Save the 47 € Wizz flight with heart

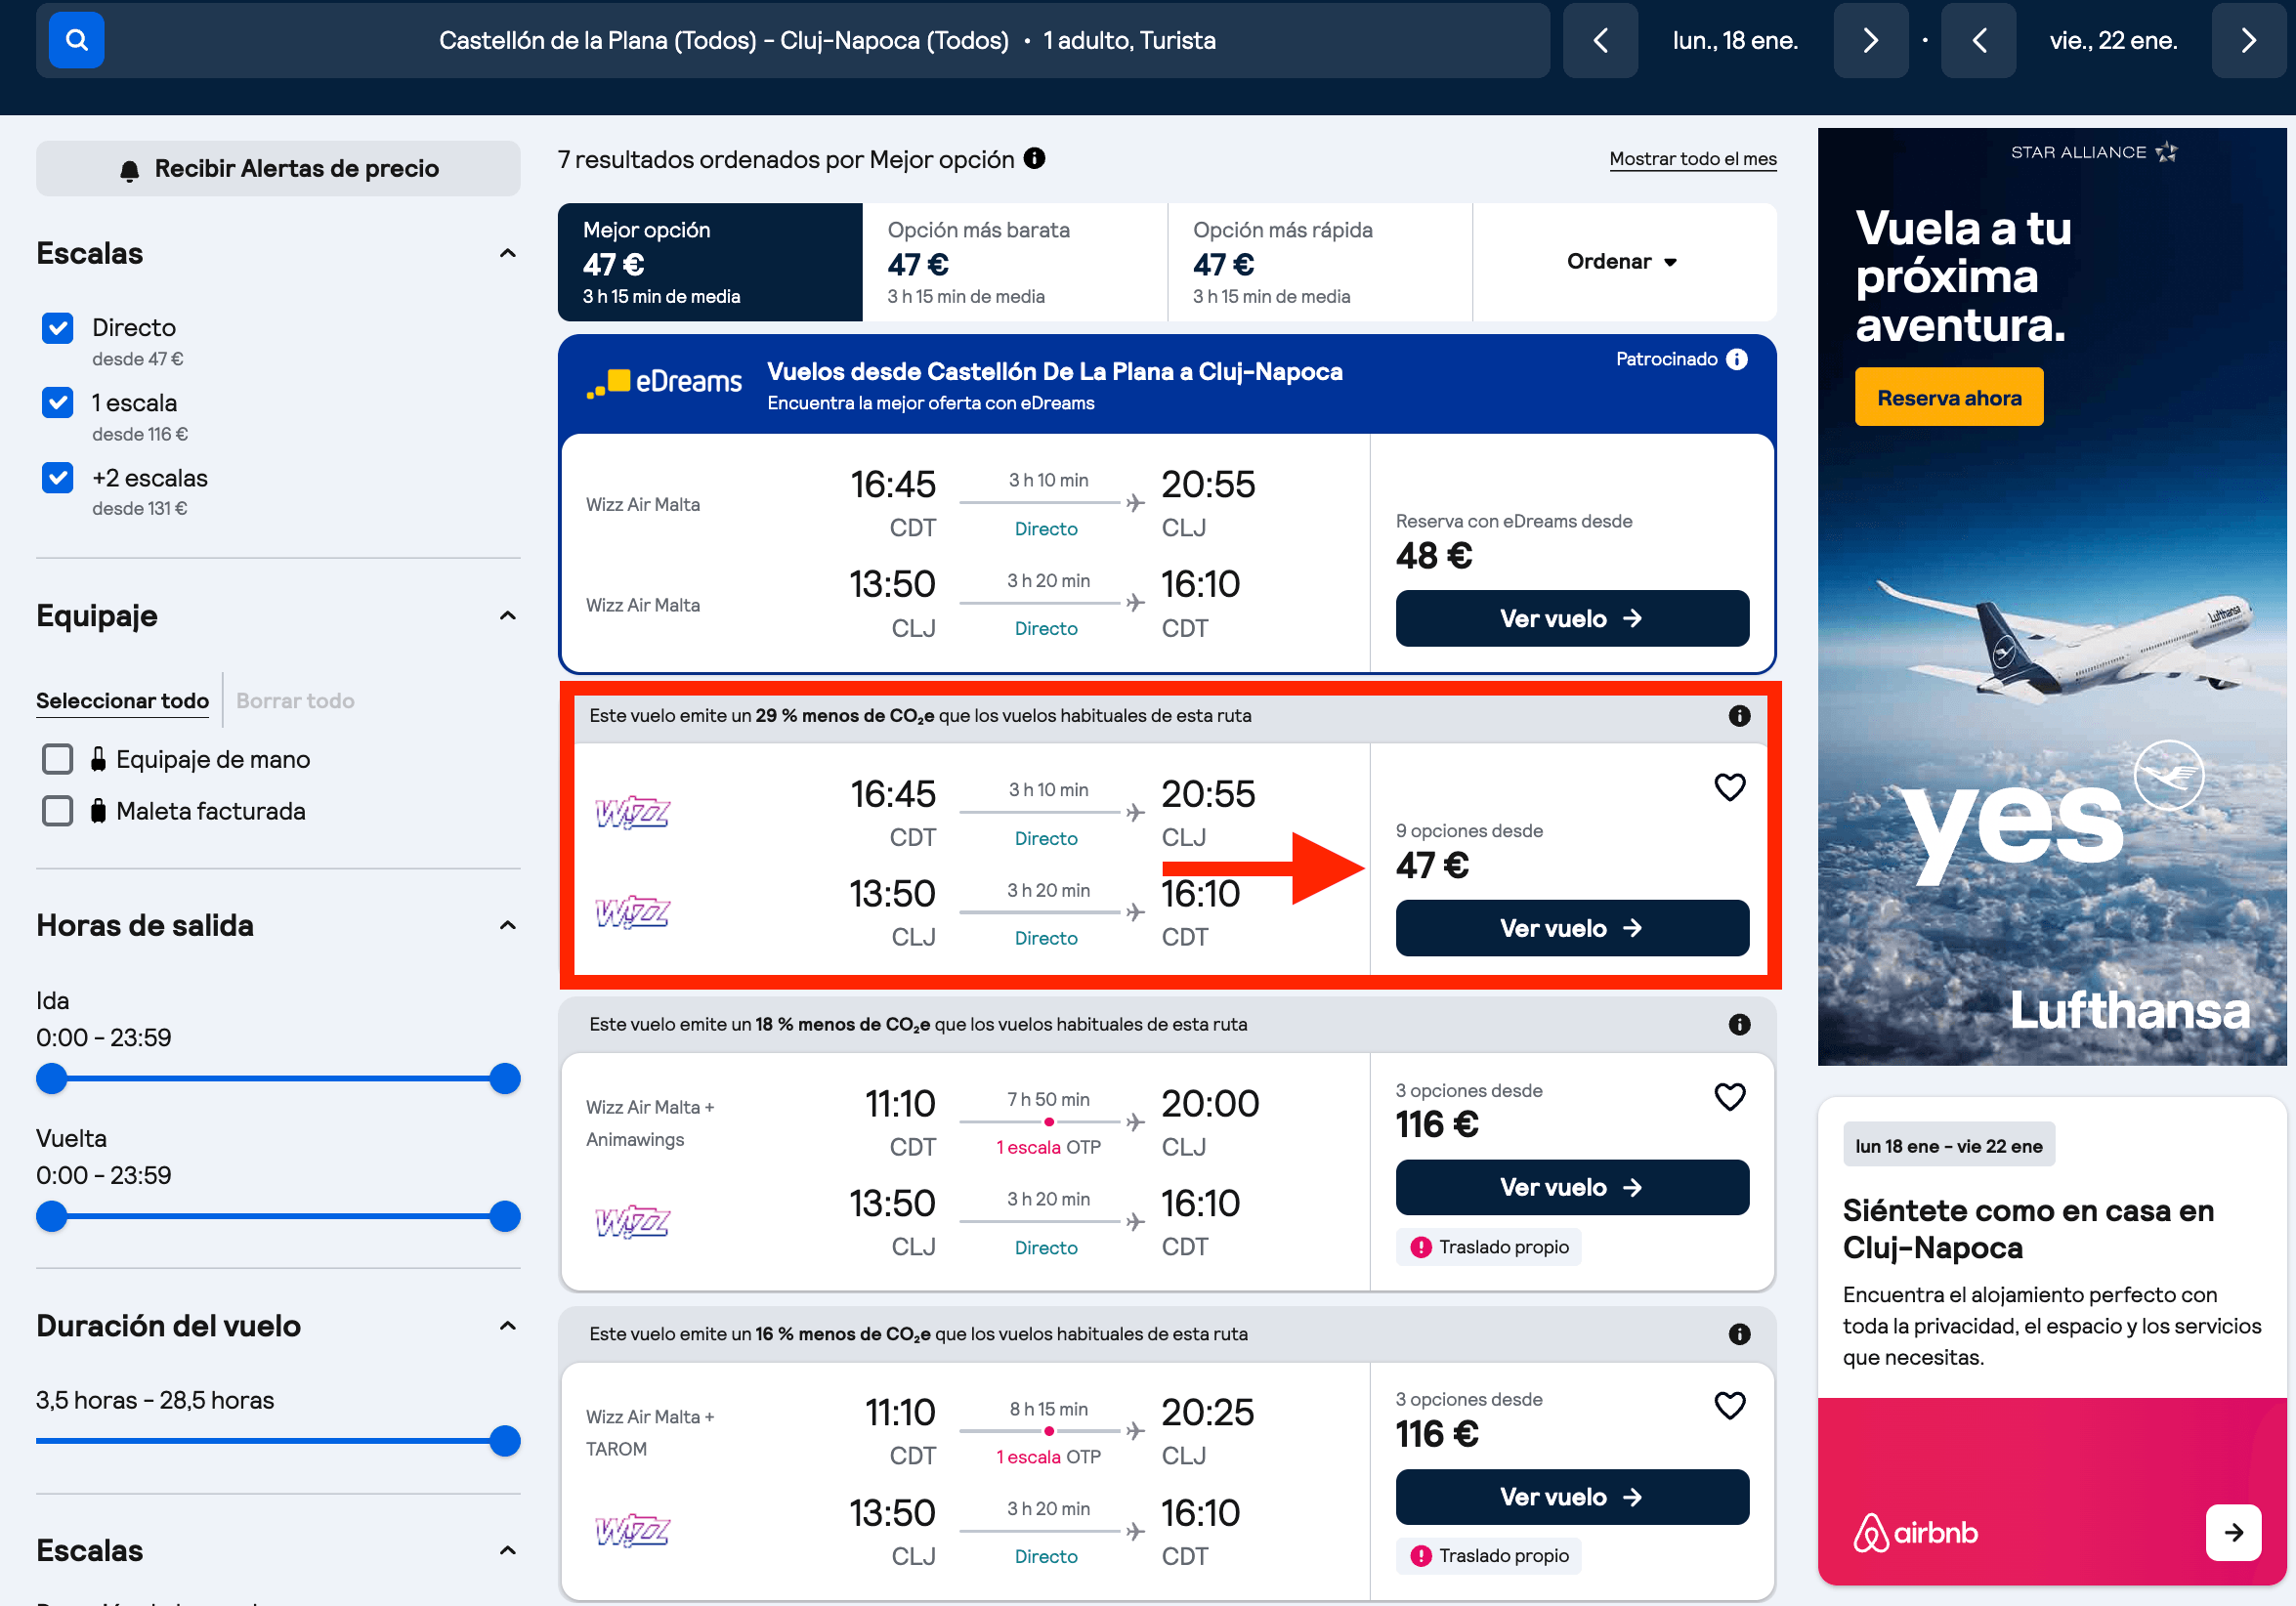pyautogui.click(x=1729, y=788)
